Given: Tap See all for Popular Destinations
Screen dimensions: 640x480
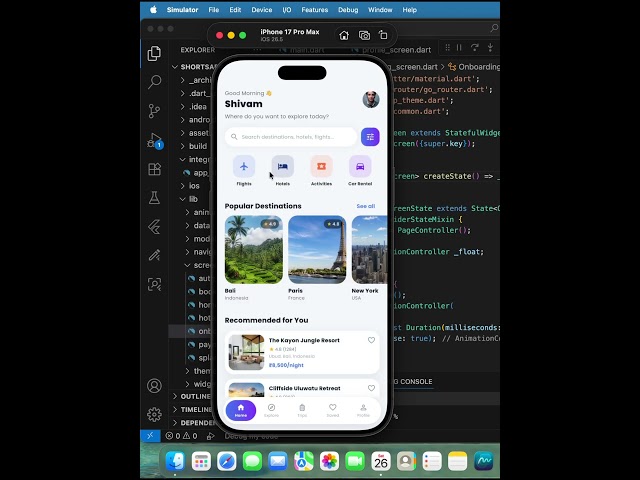Looking at the screenshot, I should coord(366,206).
